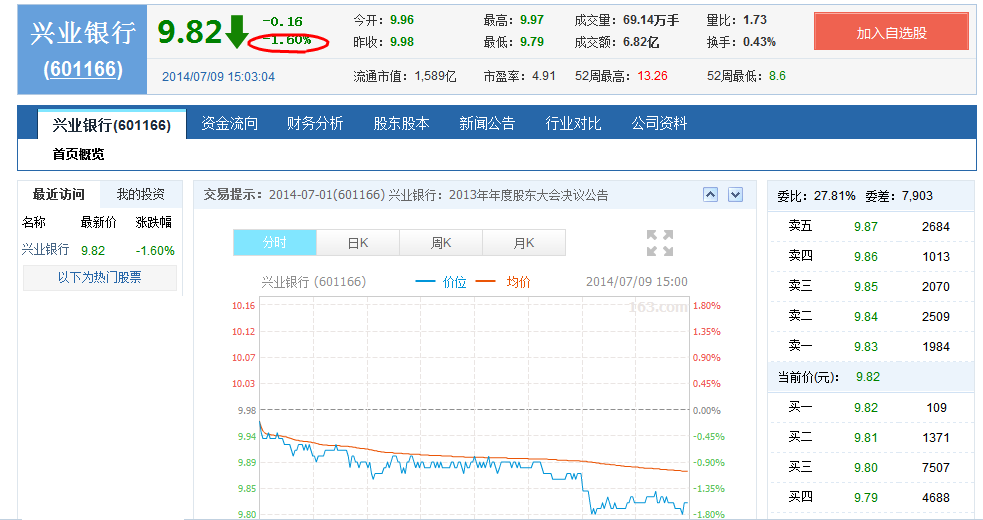This screenshot has height=520, width=983.
Task: Click the 买四 volume 4688
Action: 935,498
